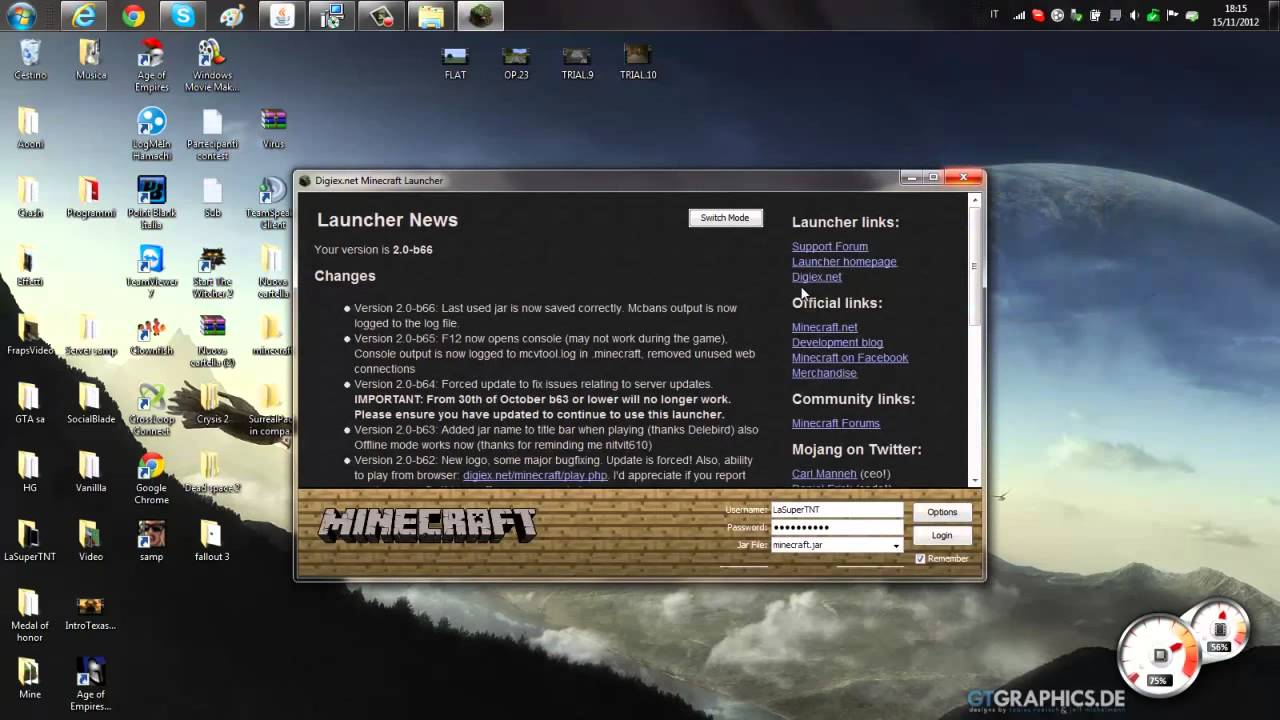1280x720 pixels.
Task: Open the TRIAL.9 video file
Action: [x=577, y=62]
